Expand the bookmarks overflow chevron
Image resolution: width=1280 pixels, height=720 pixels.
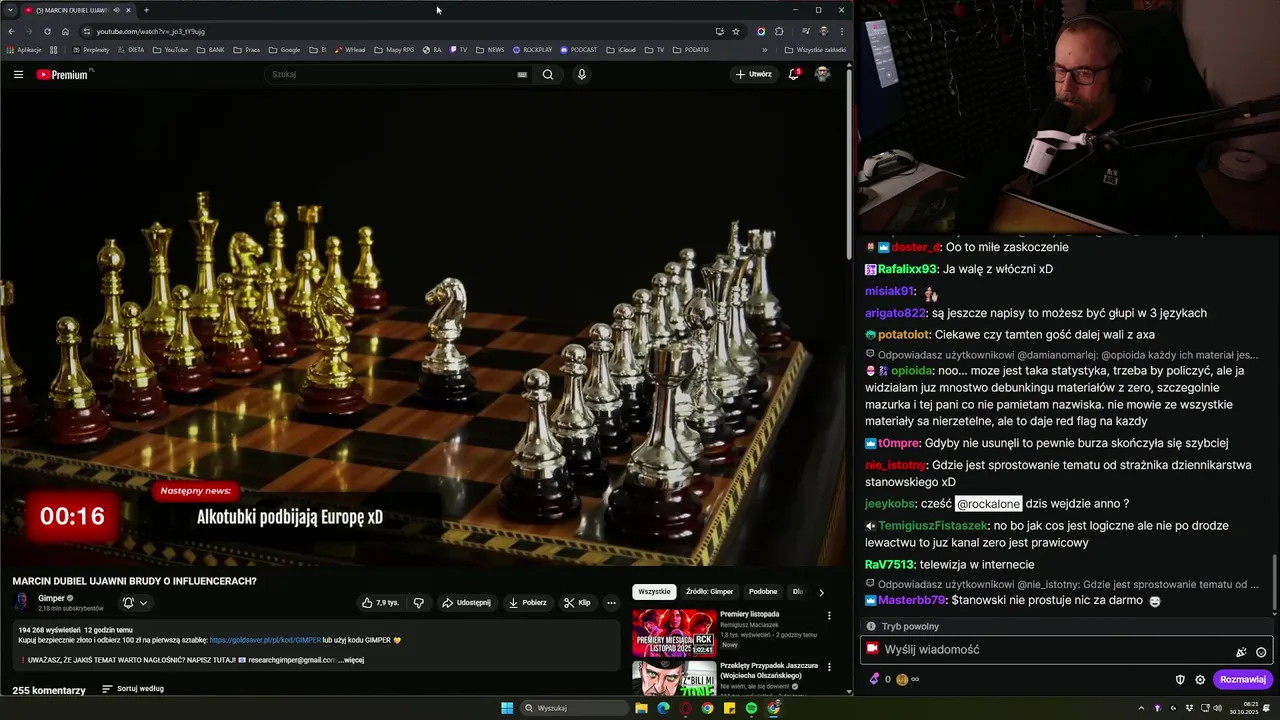(765, 50)
